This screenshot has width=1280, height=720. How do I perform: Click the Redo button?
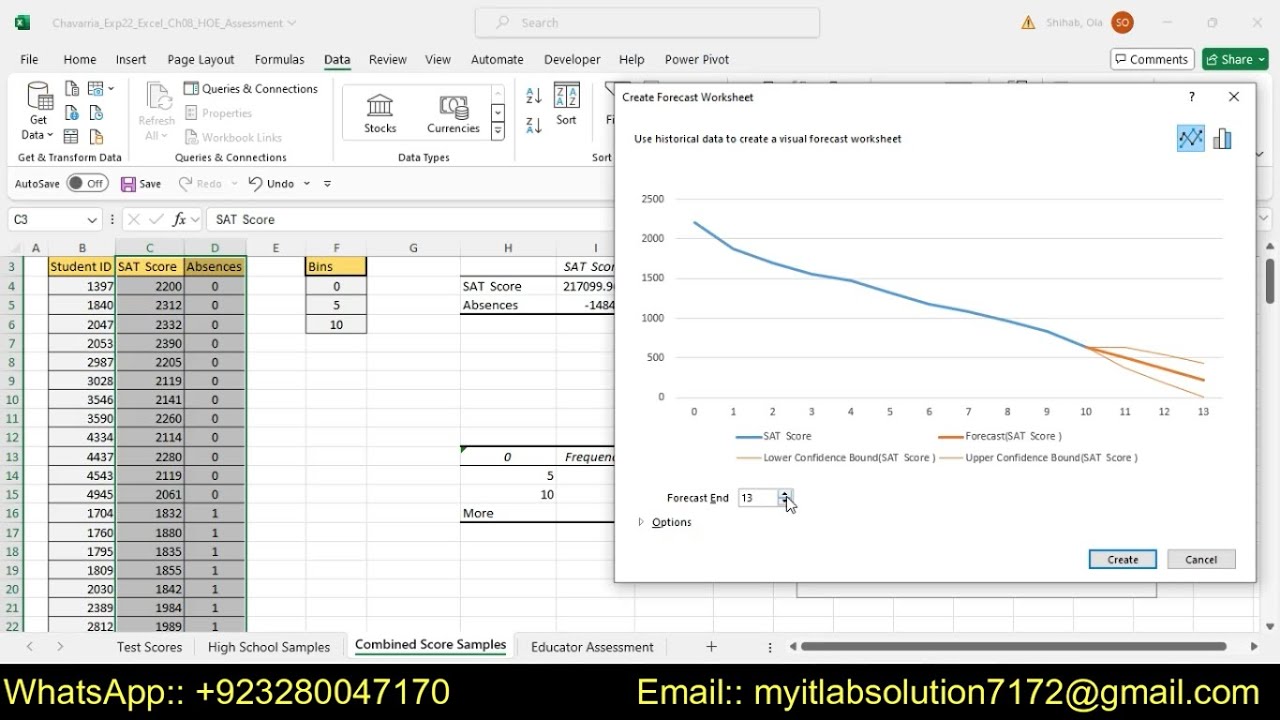click(x=199, y=184)
